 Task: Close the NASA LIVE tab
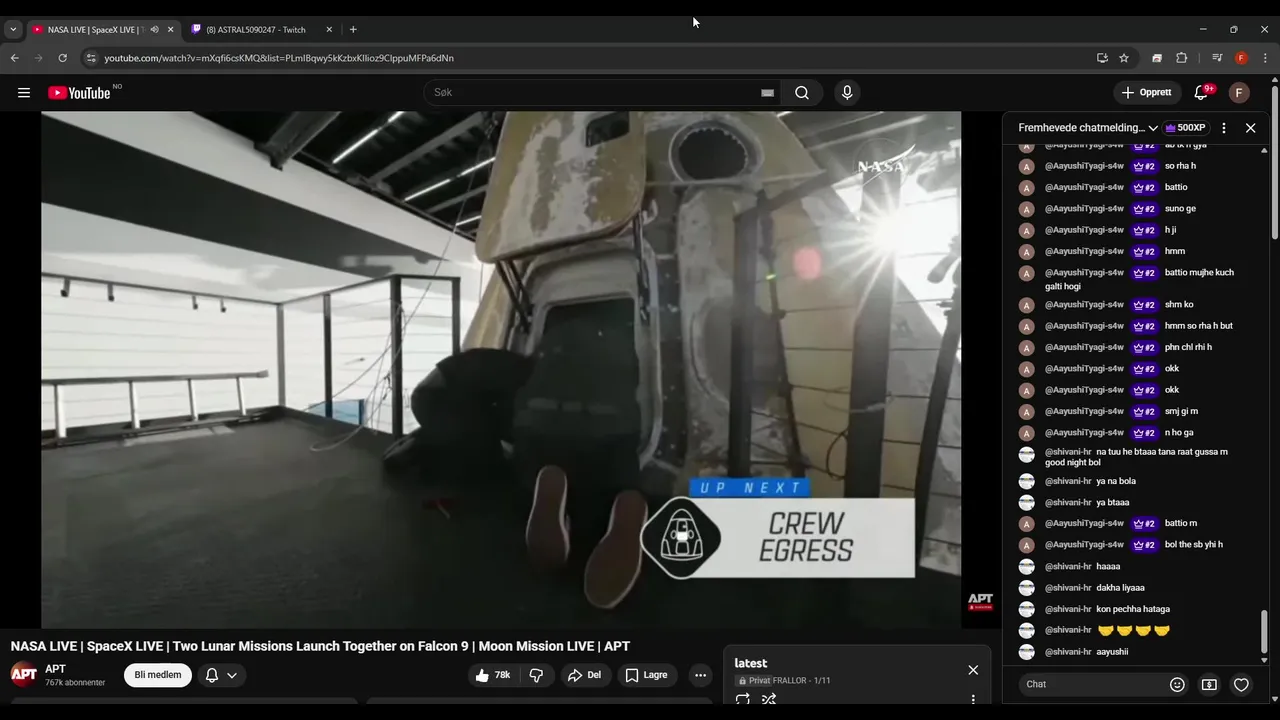(170, 30)
